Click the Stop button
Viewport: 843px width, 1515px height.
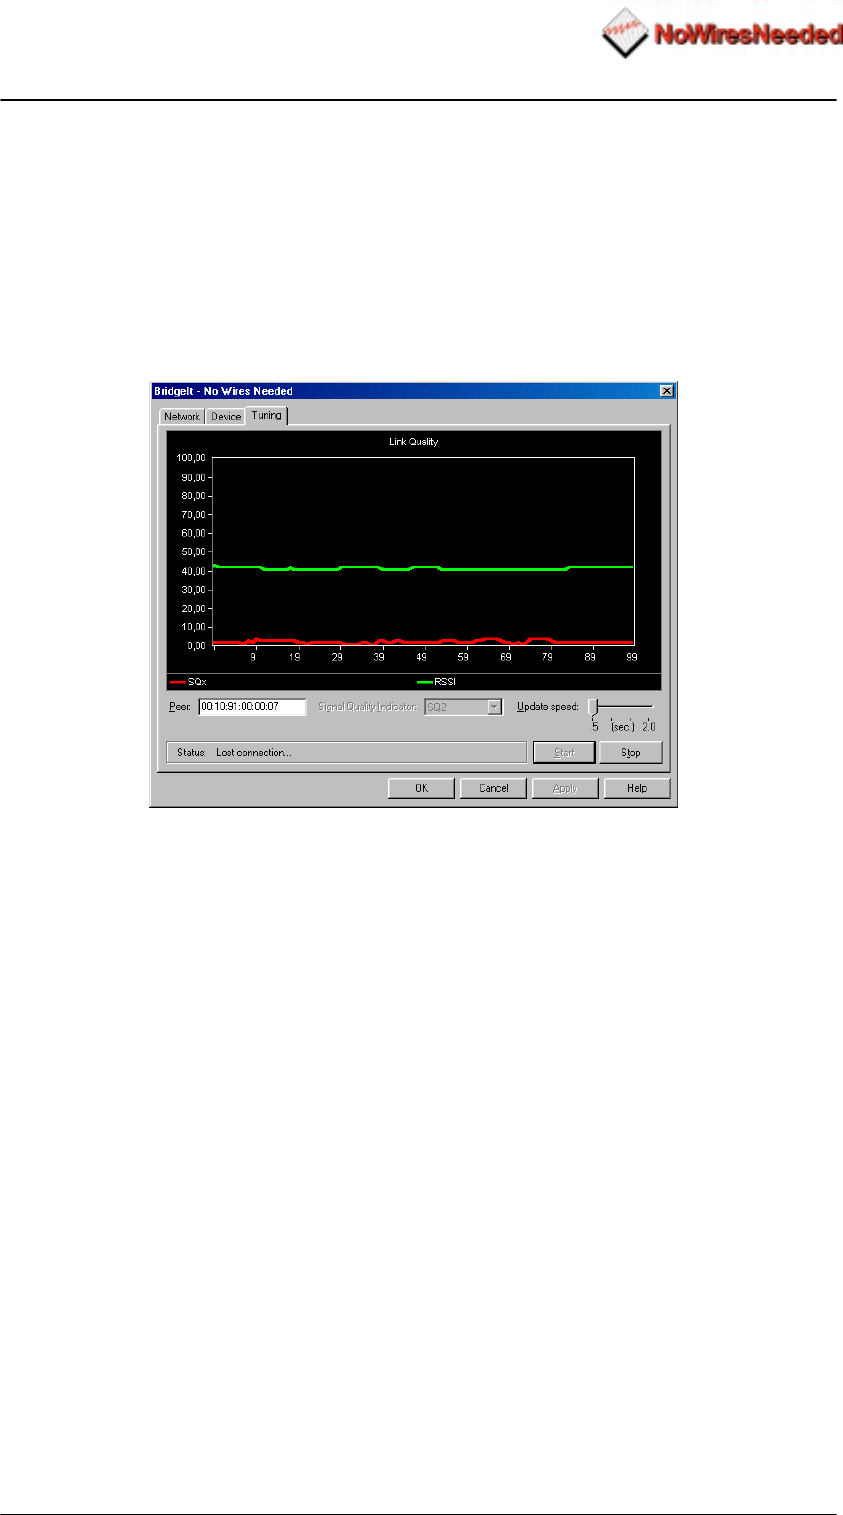pyautogui.click(x=631, y=752)
